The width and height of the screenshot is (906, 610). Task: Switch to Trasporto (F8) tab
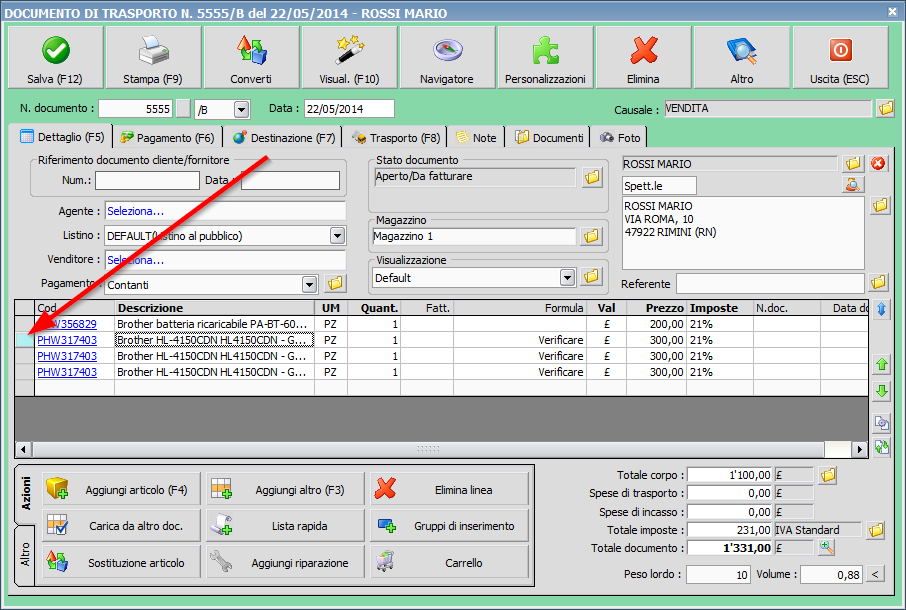[x=396, y=137]
